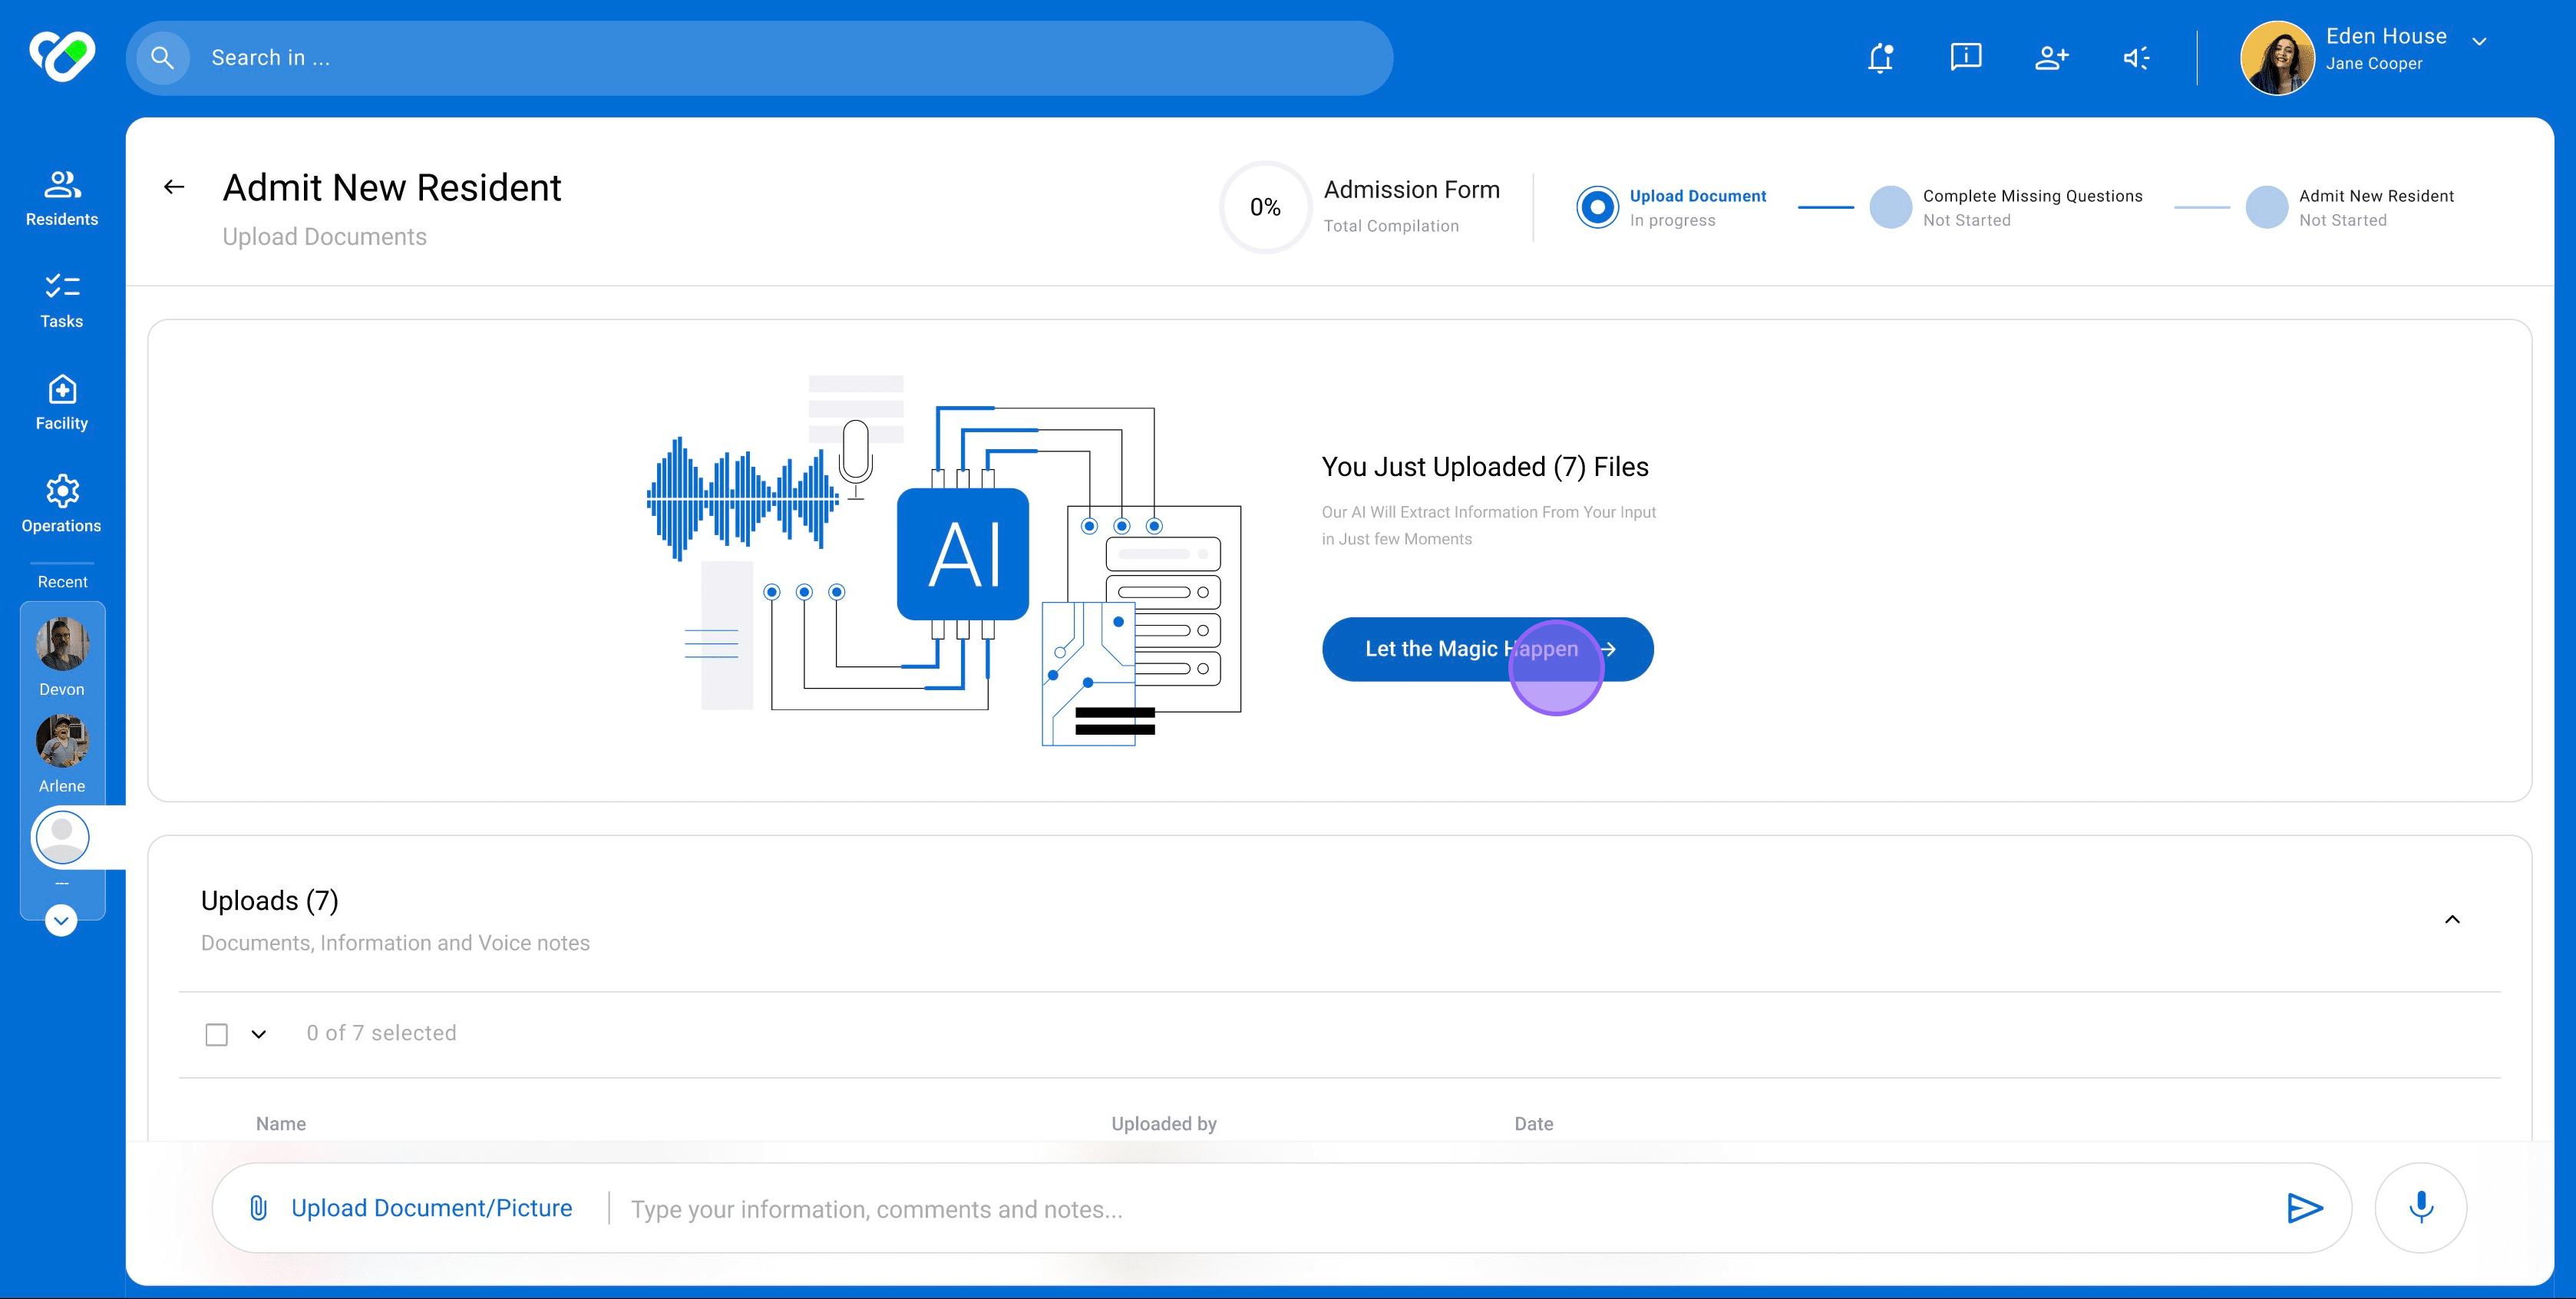Open the feedback message icon
Image resolution: width=2576 pixels, height=1299 pixels.
(x=1966, y=57)
